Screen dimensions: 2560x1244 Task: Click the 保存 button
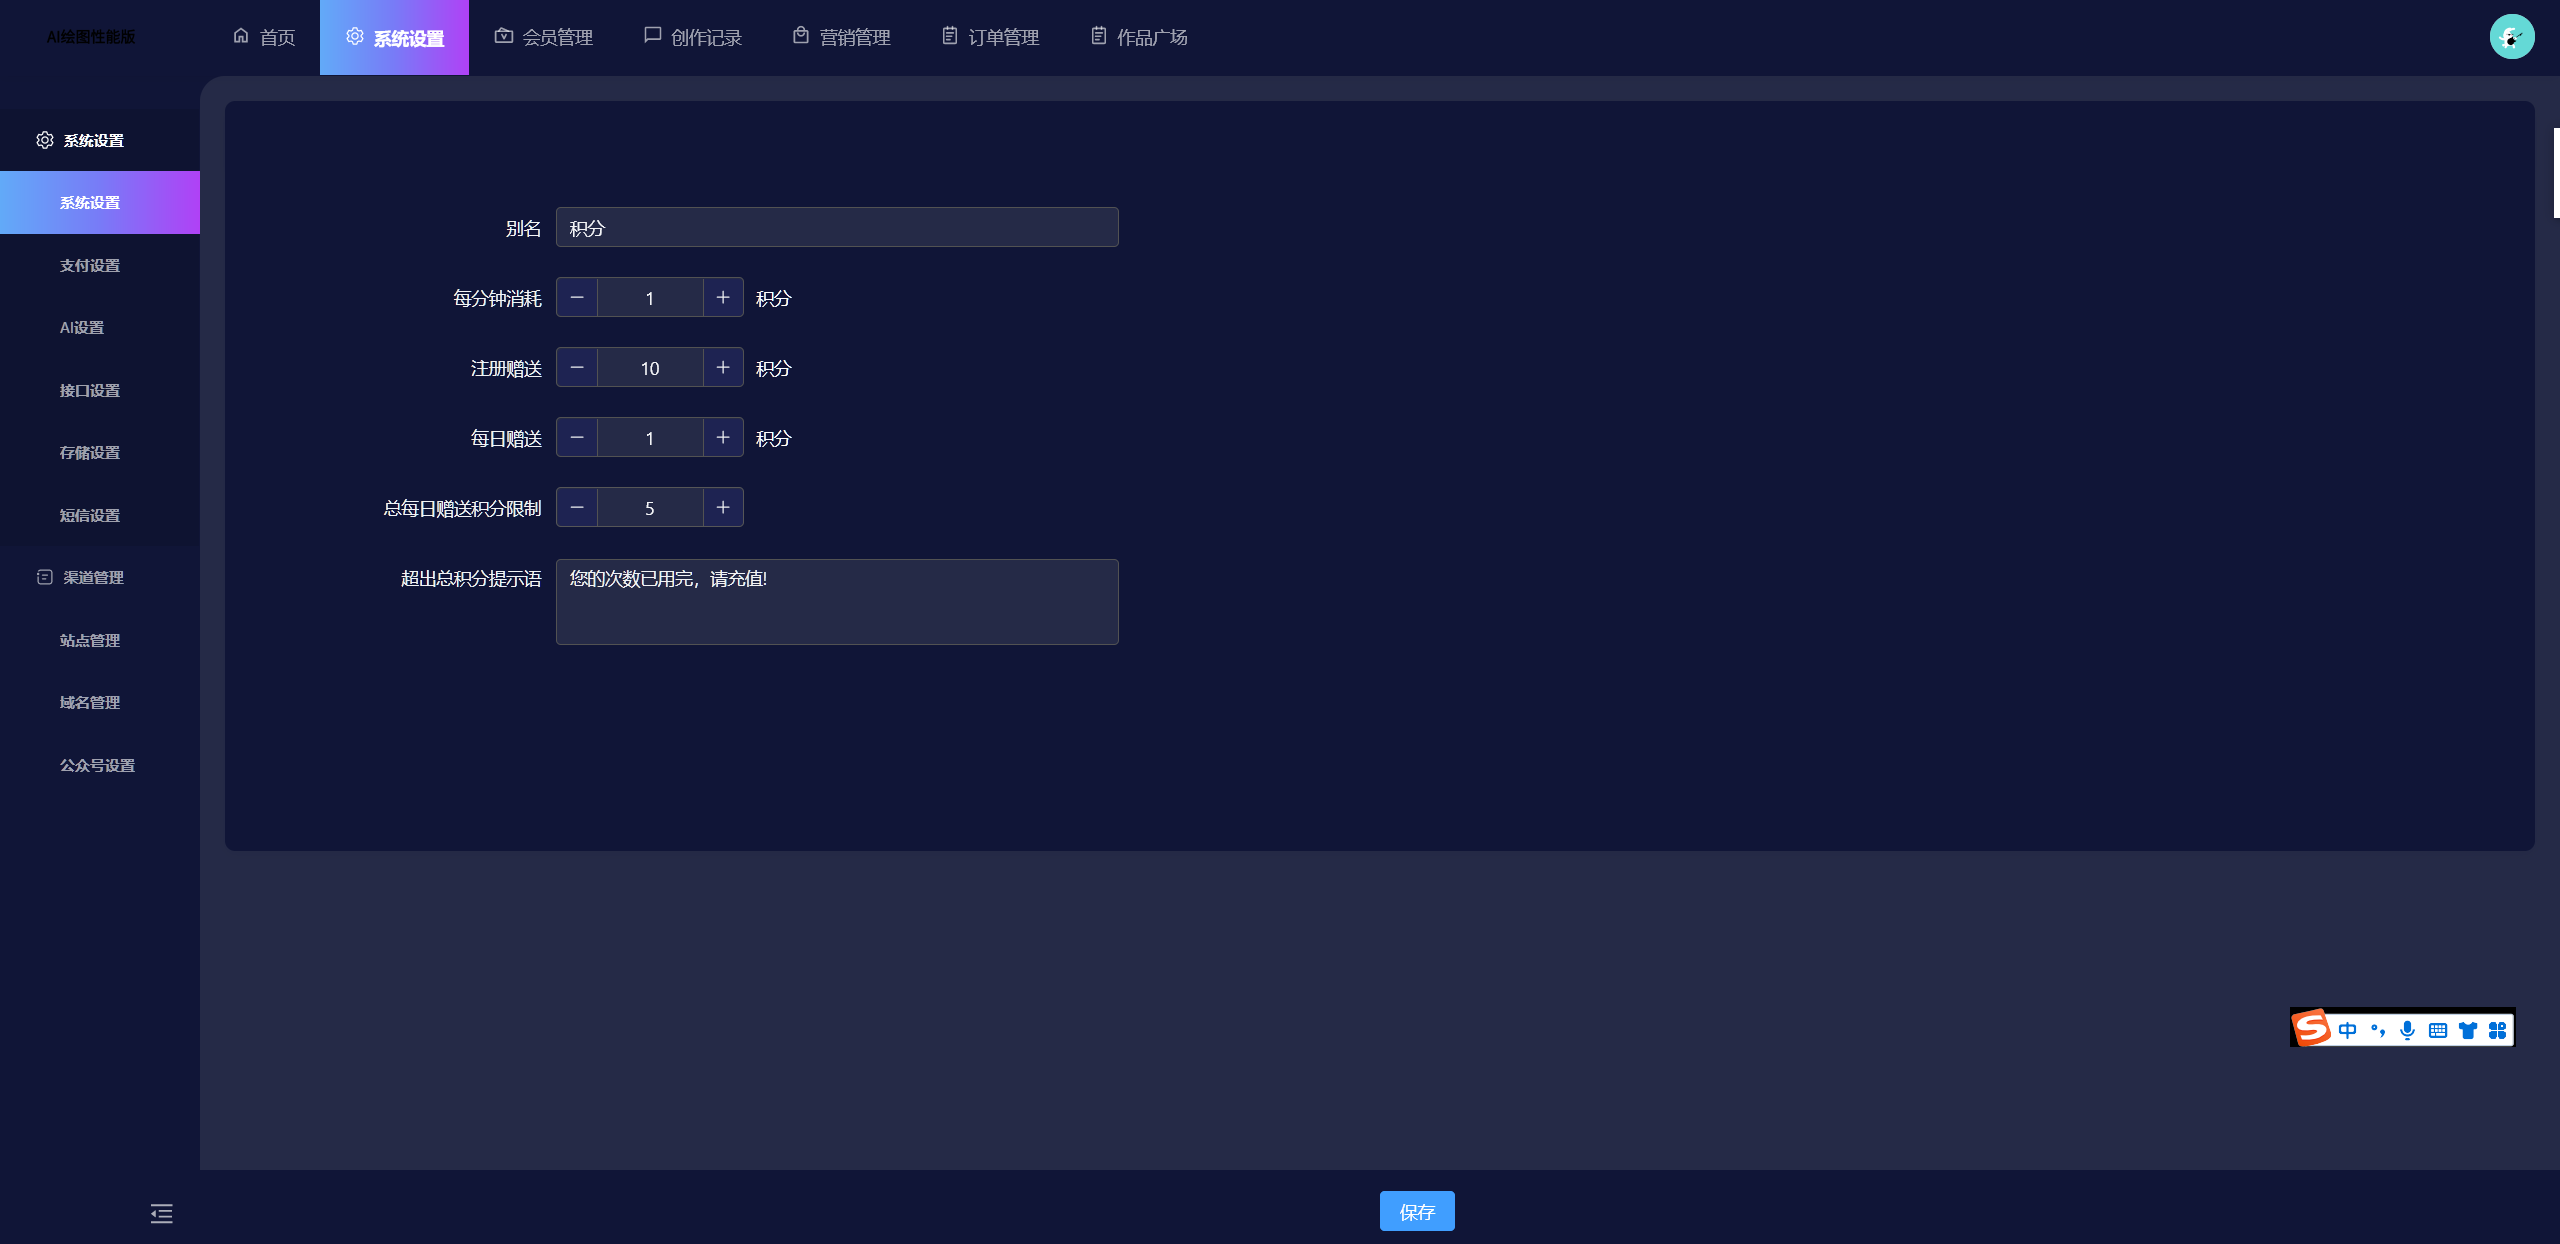pos(1416,1211)
